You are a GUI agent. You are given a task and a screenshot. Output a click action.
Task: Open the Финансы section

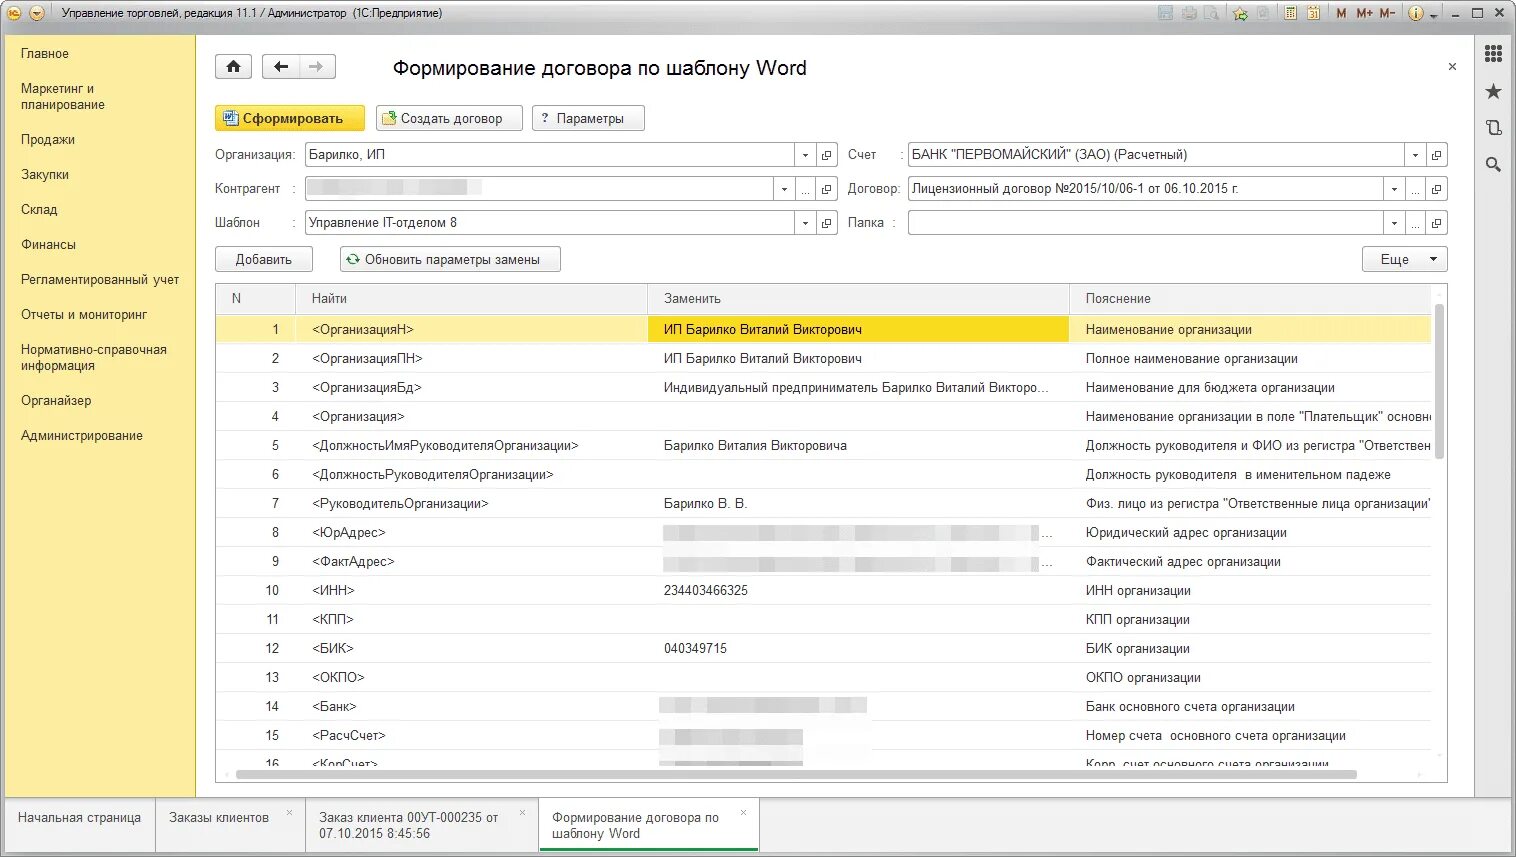48,245
